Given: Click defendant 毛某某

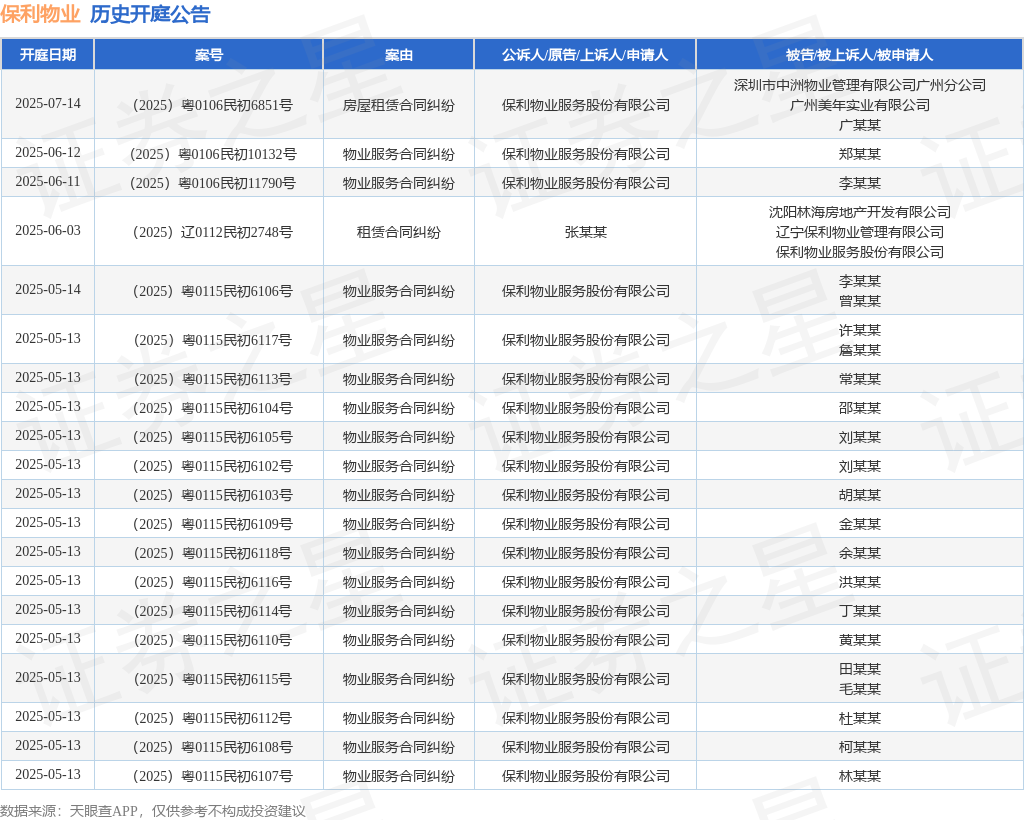Looking at the screenshot, I should (x=859, y=689).
